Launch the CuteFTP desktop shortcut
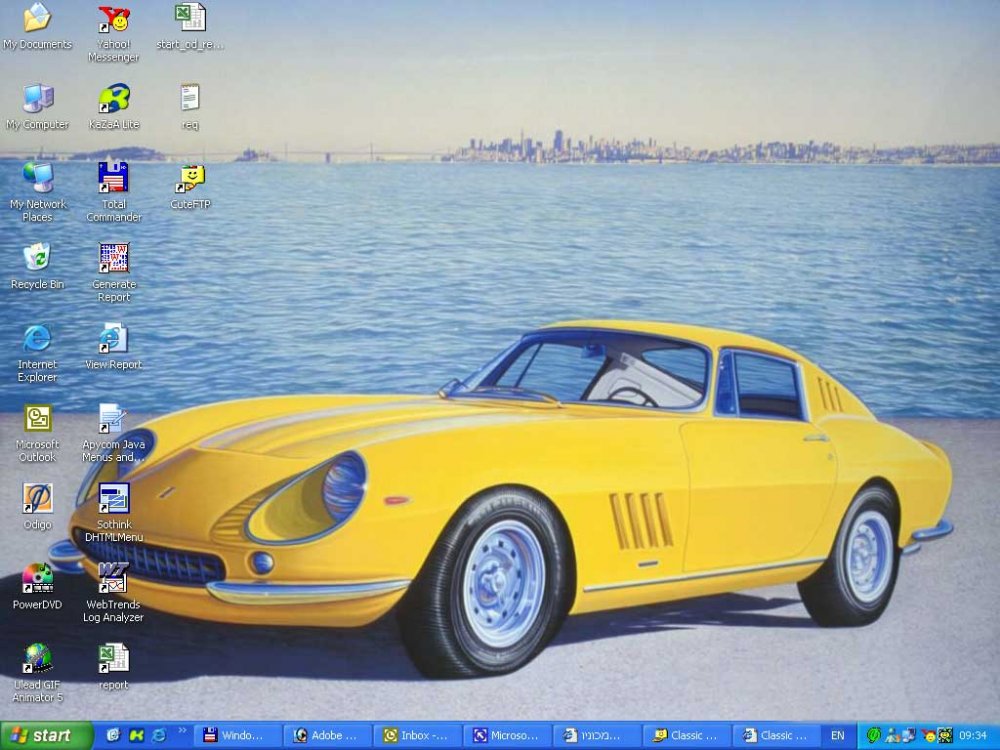 [190, 186]
